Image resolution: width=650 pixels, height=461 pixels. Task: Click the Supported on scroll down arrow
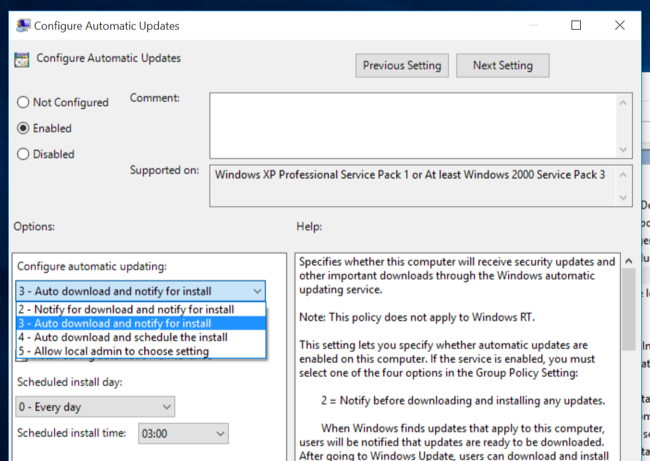coord(623,198)
